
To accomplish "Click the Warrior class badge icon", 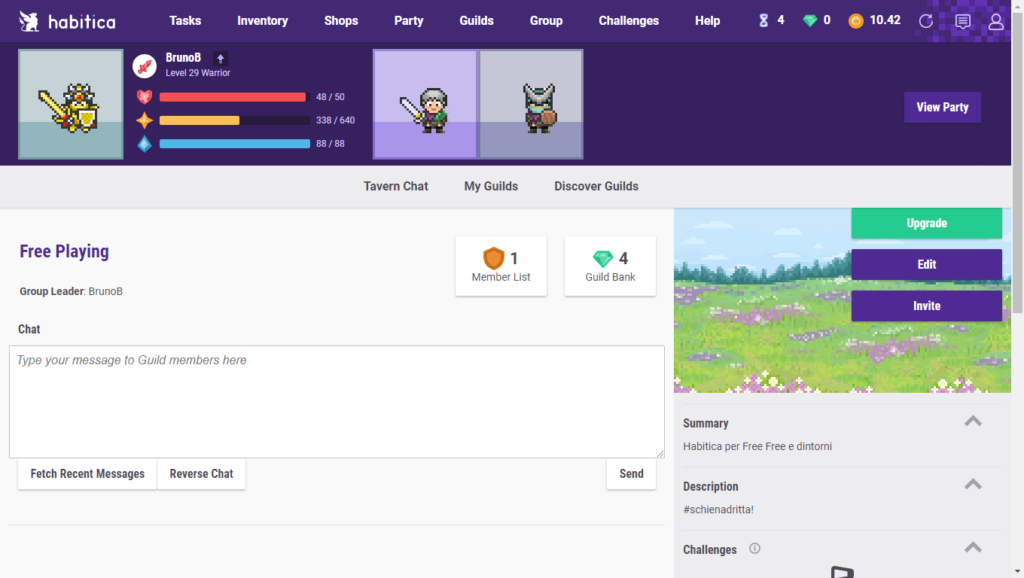I will point(145,66).
